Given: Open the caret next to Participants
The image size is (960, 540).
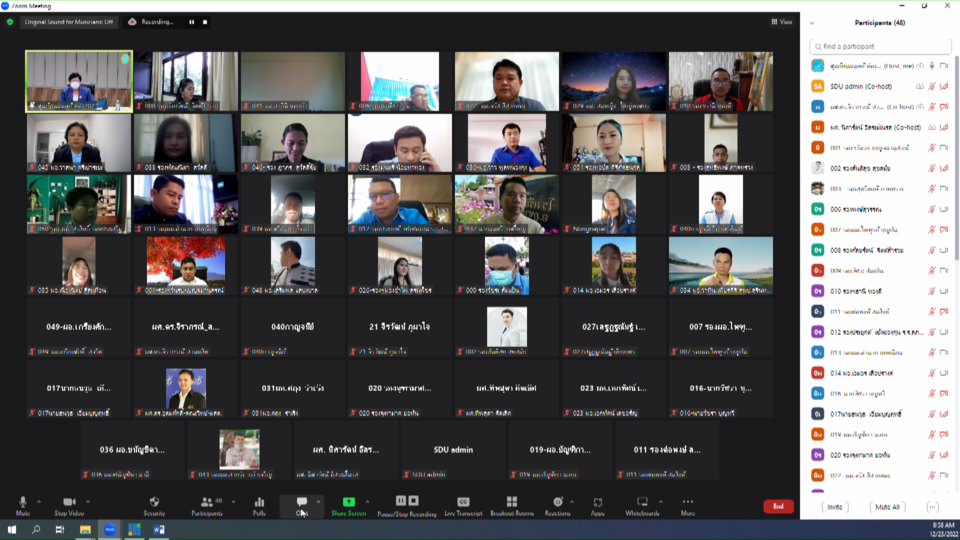Looking at the screenshot, I should coord(233,502).
